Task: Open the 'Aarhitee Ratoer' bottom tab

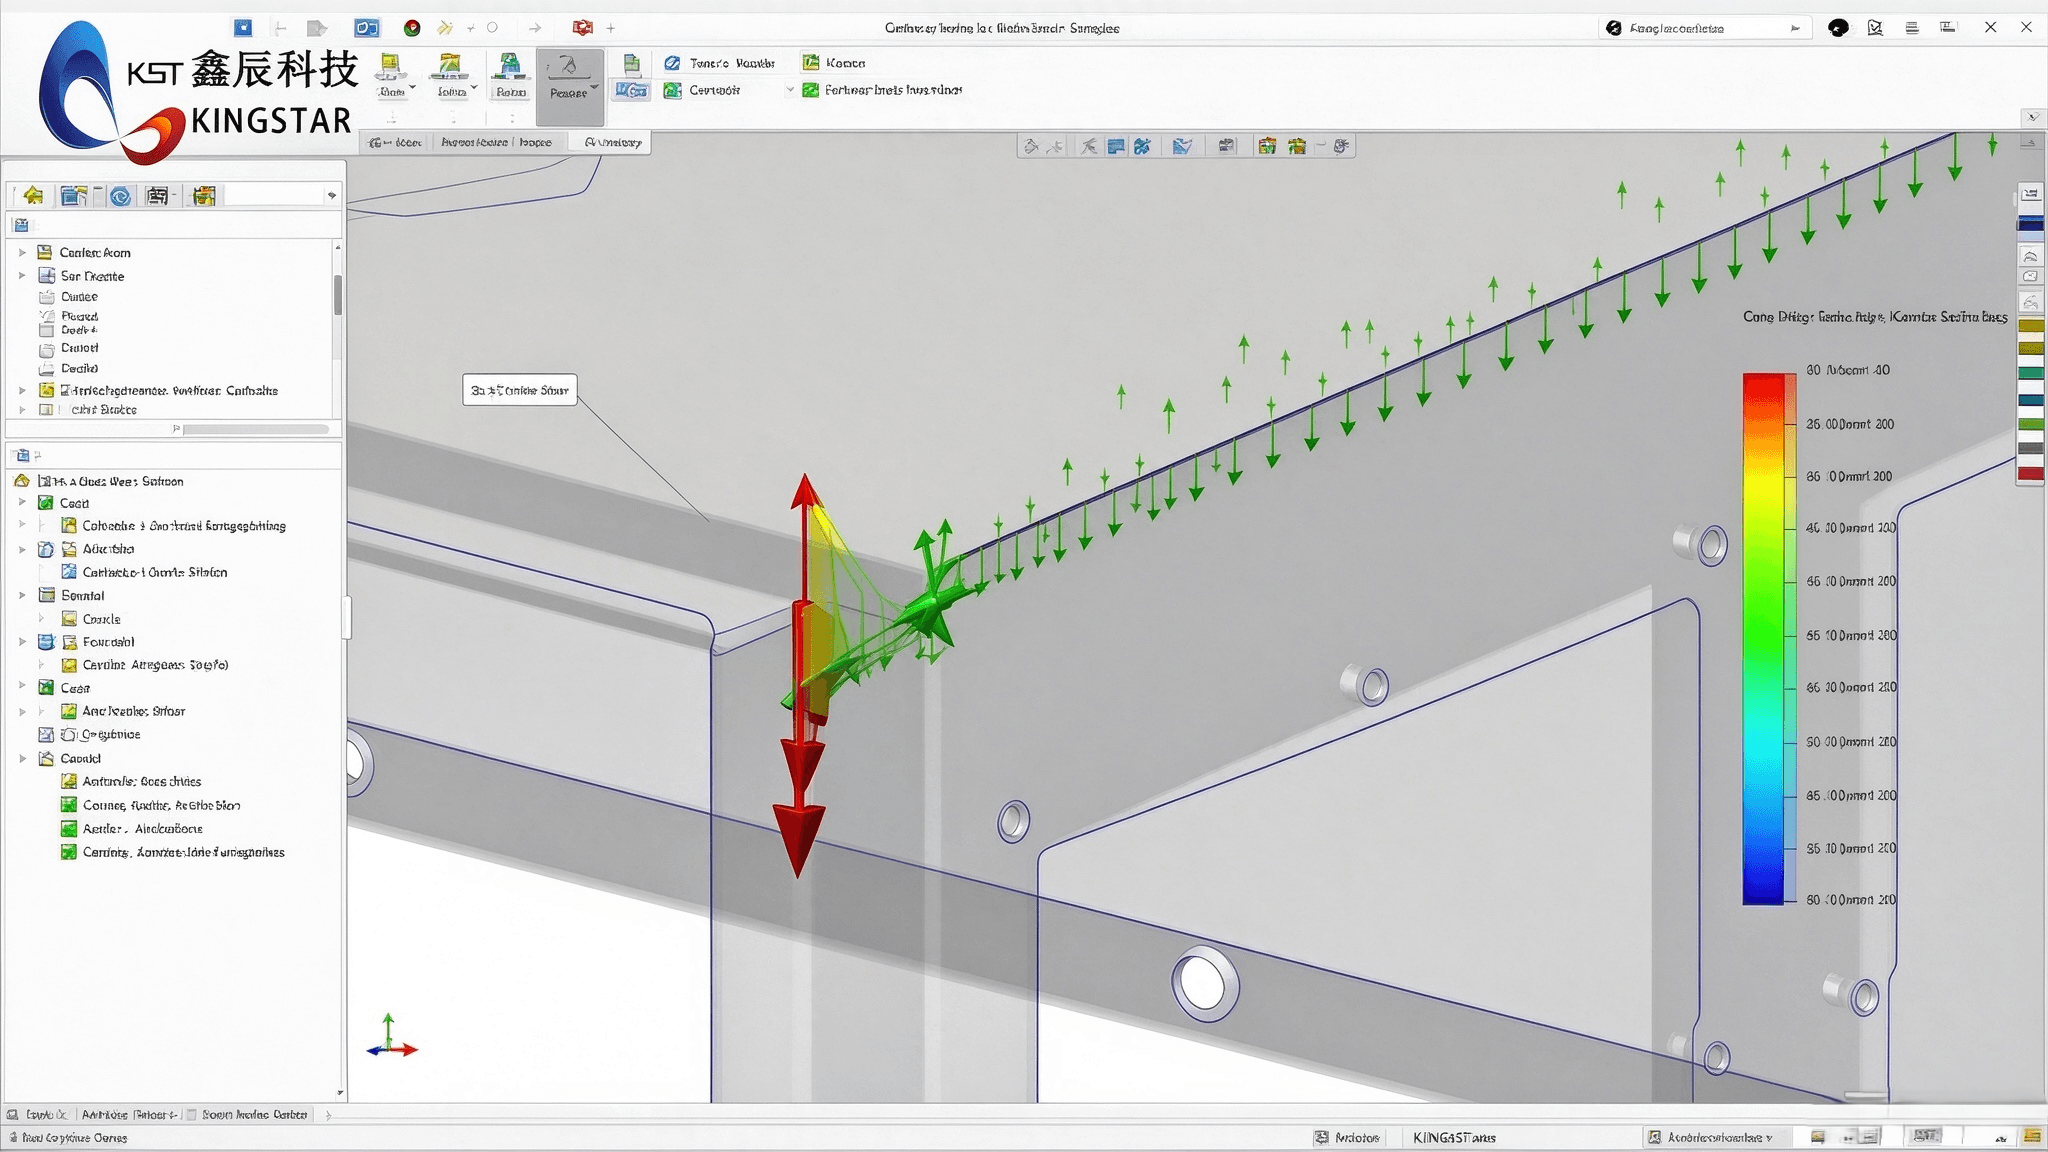Action: tap(130, 1114)
